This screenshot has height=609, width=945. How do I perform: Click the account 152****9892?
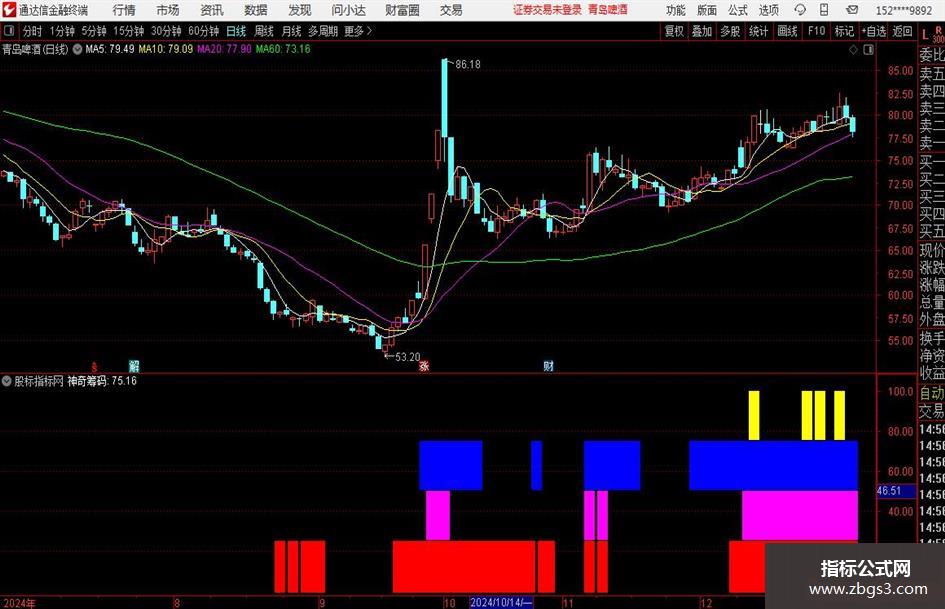[x=904, y=10]
